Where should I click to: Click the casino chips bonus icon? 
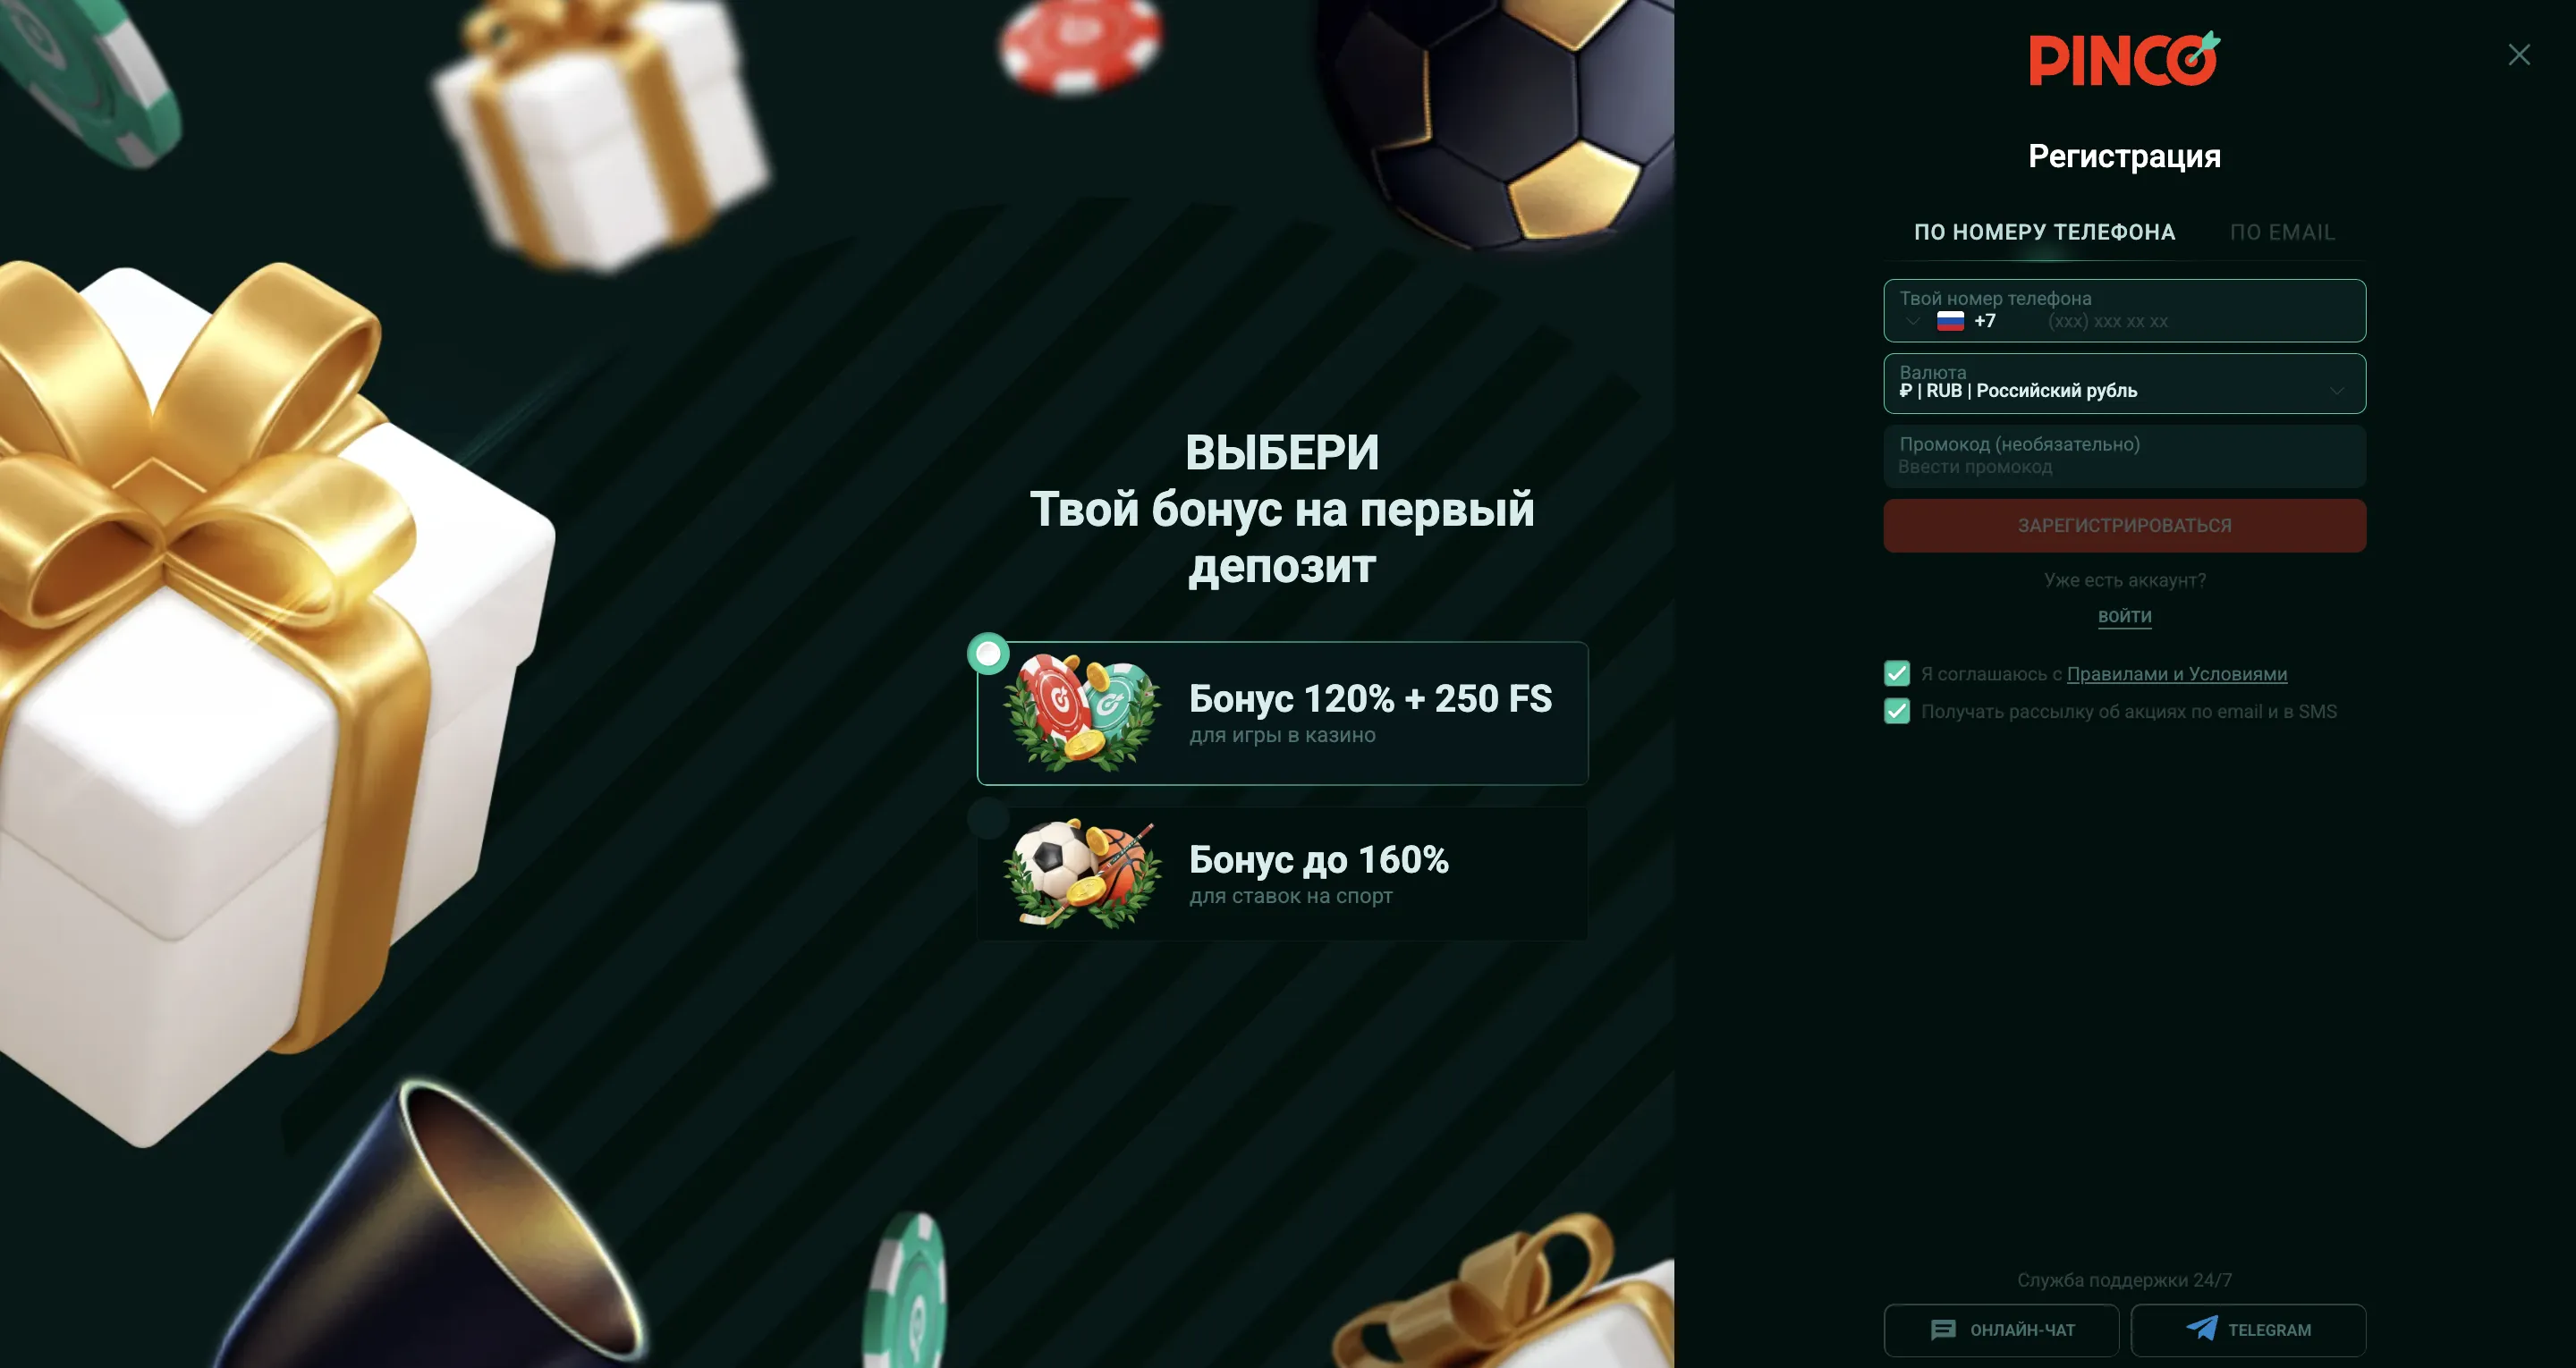1082,712
